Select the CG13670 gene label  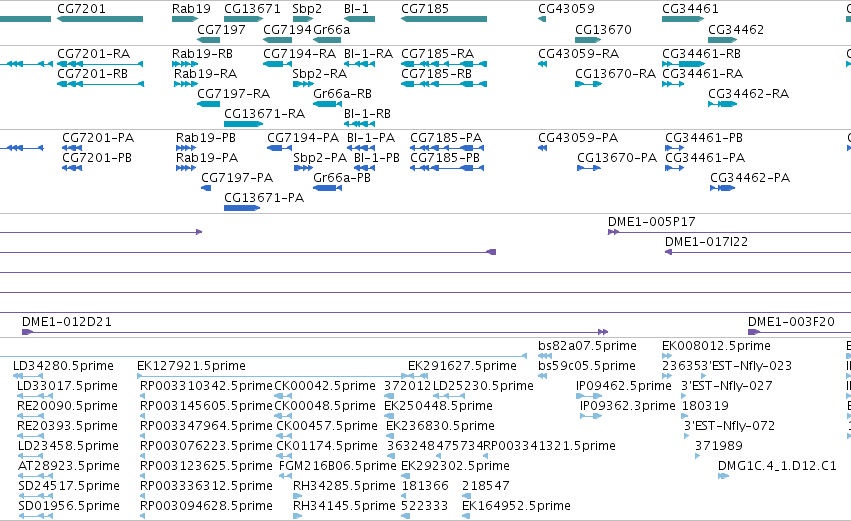point(604,29)
